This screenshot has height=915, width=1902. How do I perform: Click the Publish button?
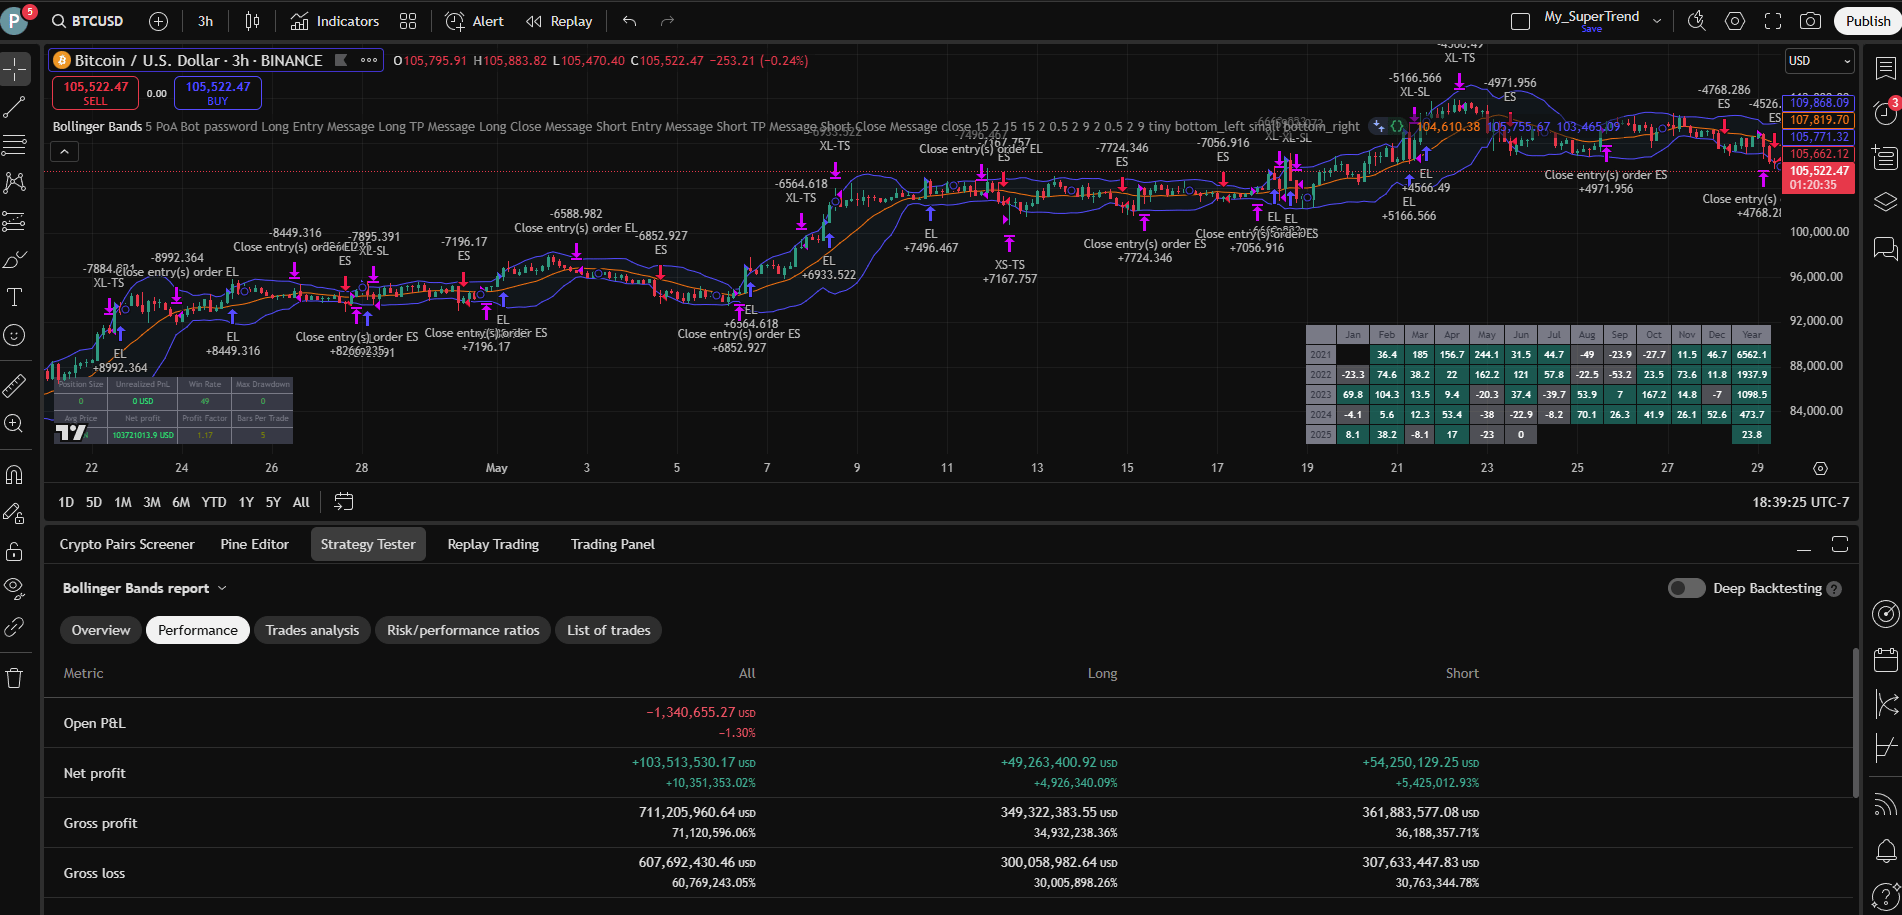1868,21
